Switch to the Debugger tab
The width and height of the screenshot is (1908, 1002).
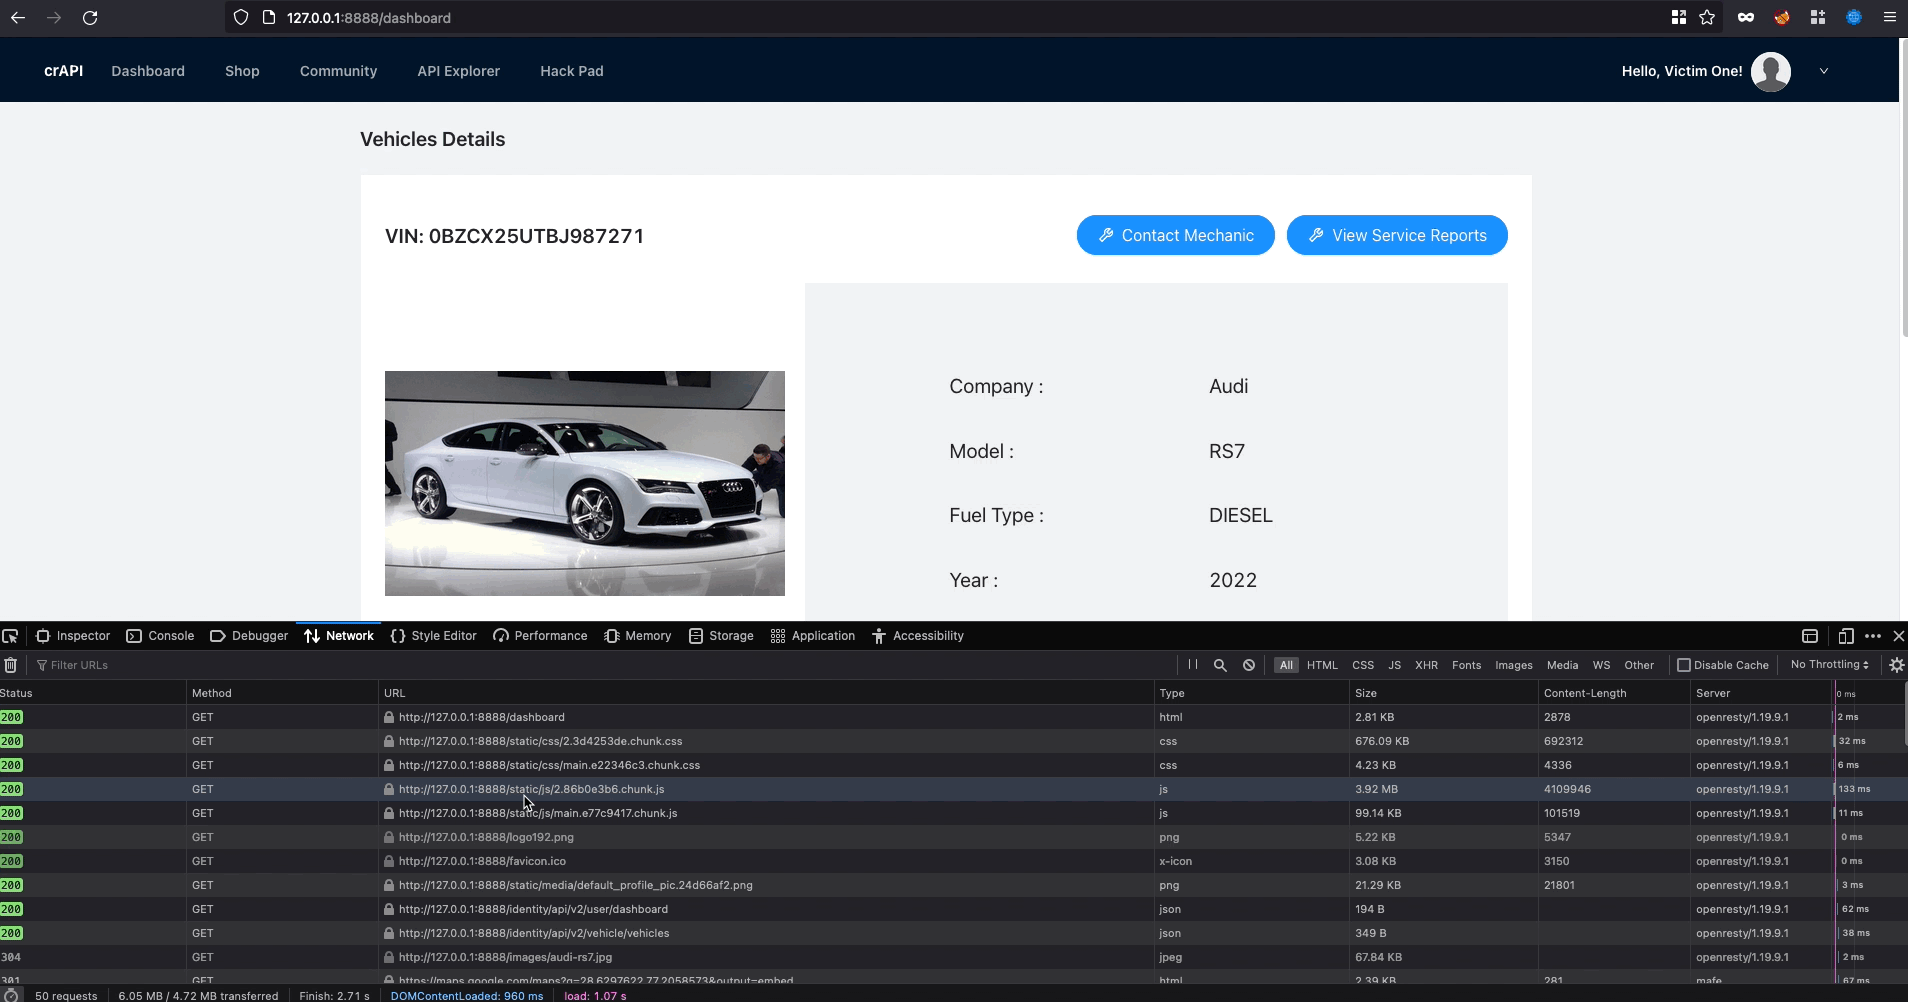pos(249,636)
